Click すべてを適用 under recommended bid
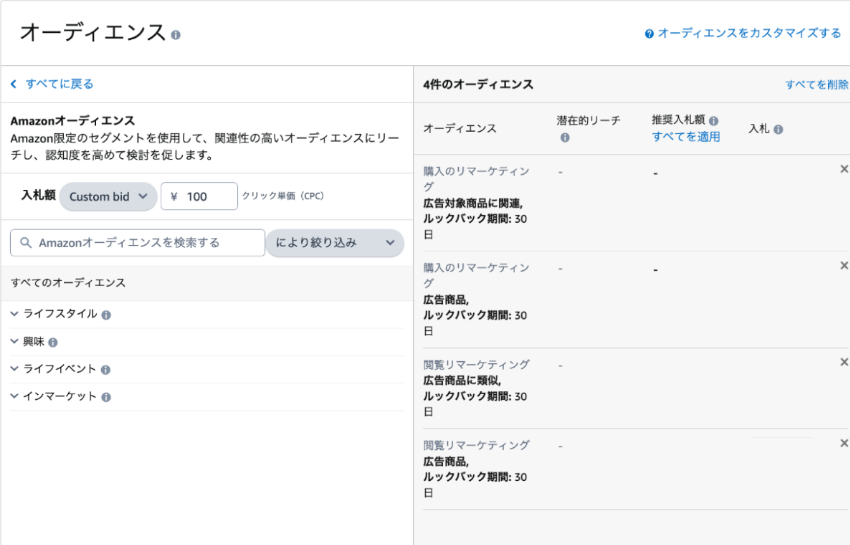The height and width of the screenshot is (545, 850). [686, 137]
